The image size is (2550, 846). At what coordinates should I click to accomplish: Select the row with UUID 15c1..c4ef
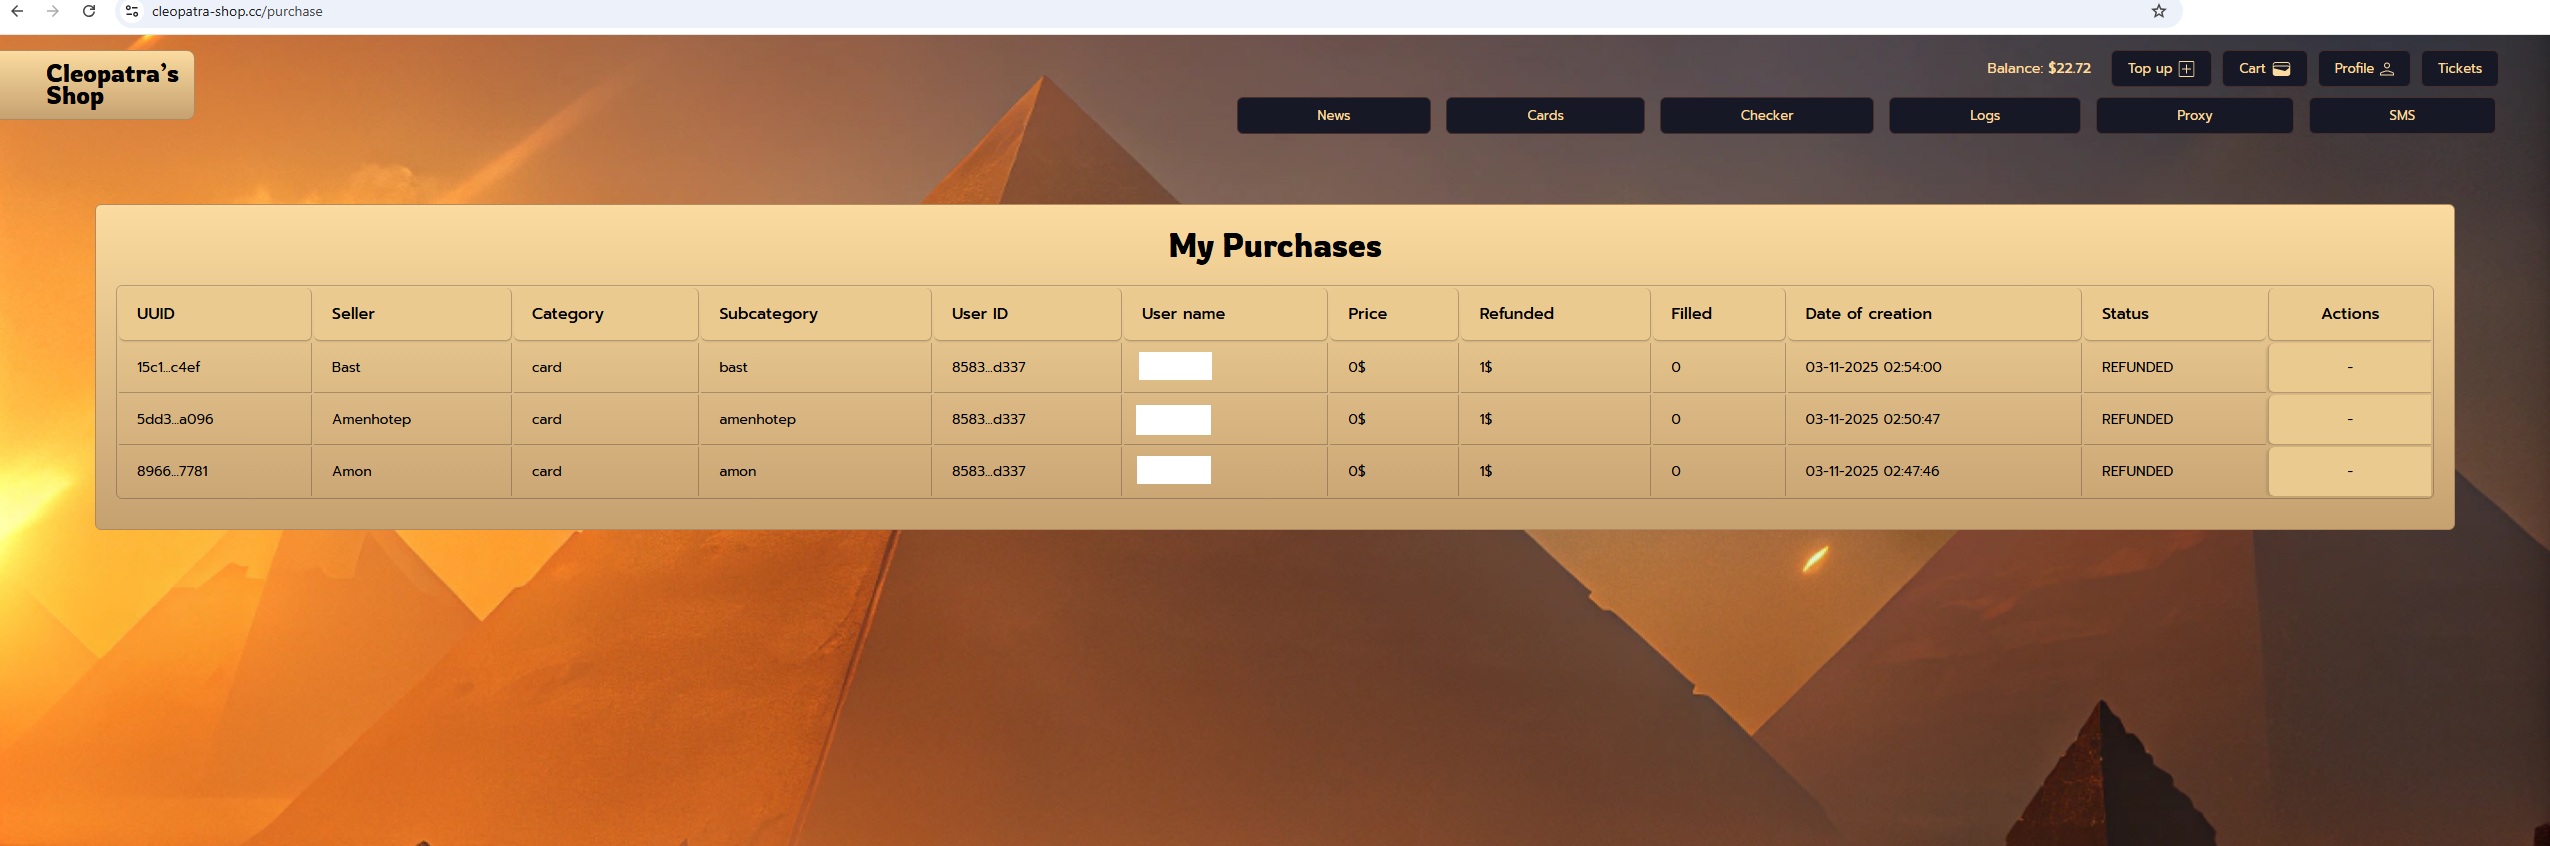pos(168,367)
